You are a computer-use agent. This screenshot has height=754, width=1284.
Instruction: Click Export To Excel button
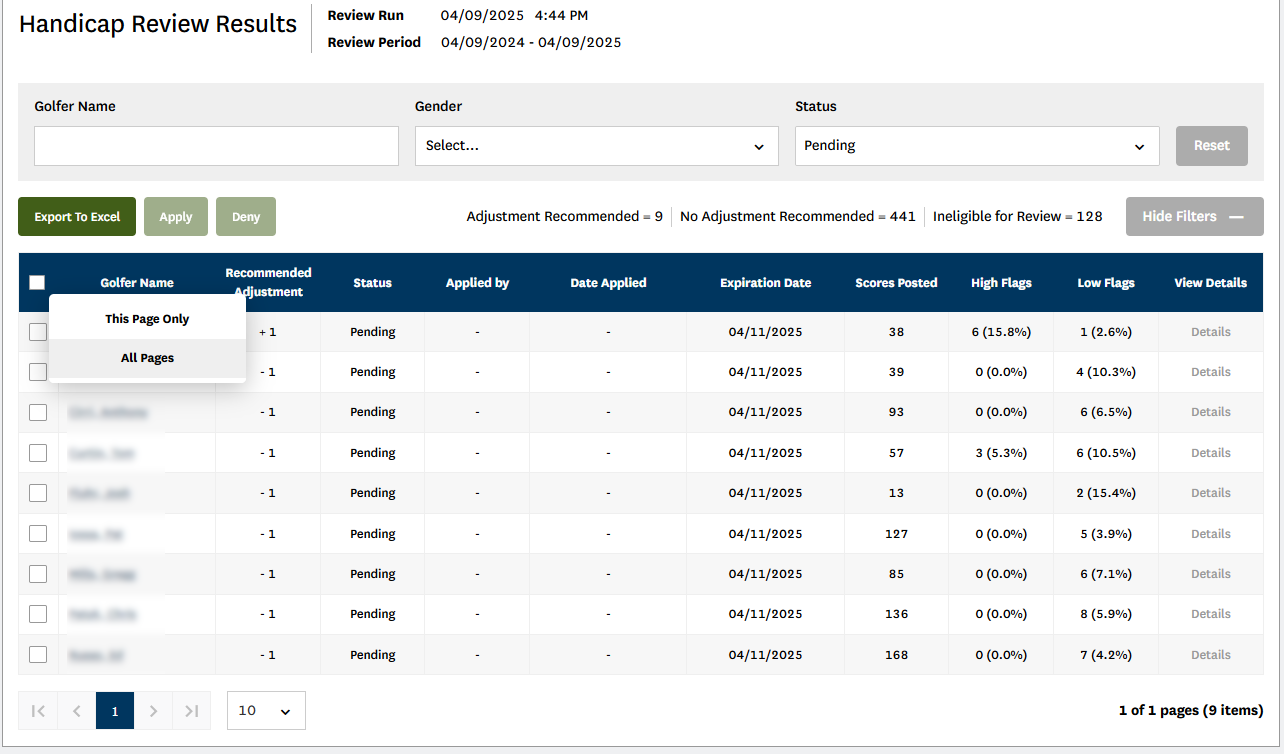[77, 217]
